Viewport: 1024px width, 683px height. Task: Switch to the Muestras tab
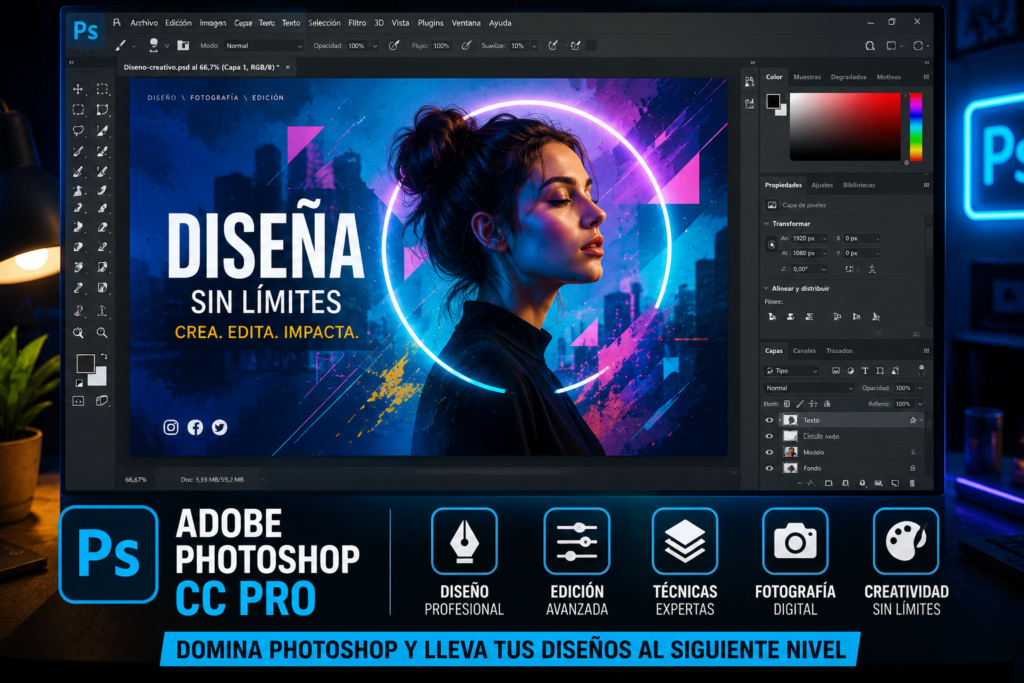point(807,77)
